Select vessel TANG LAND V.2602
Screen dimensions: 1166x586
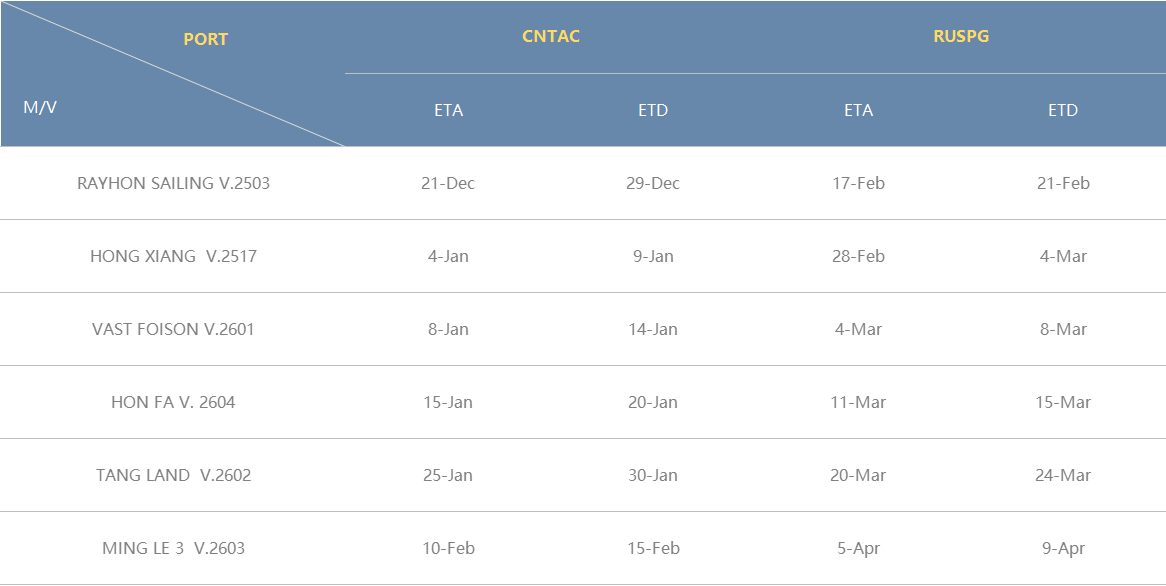tap(173, 475)
